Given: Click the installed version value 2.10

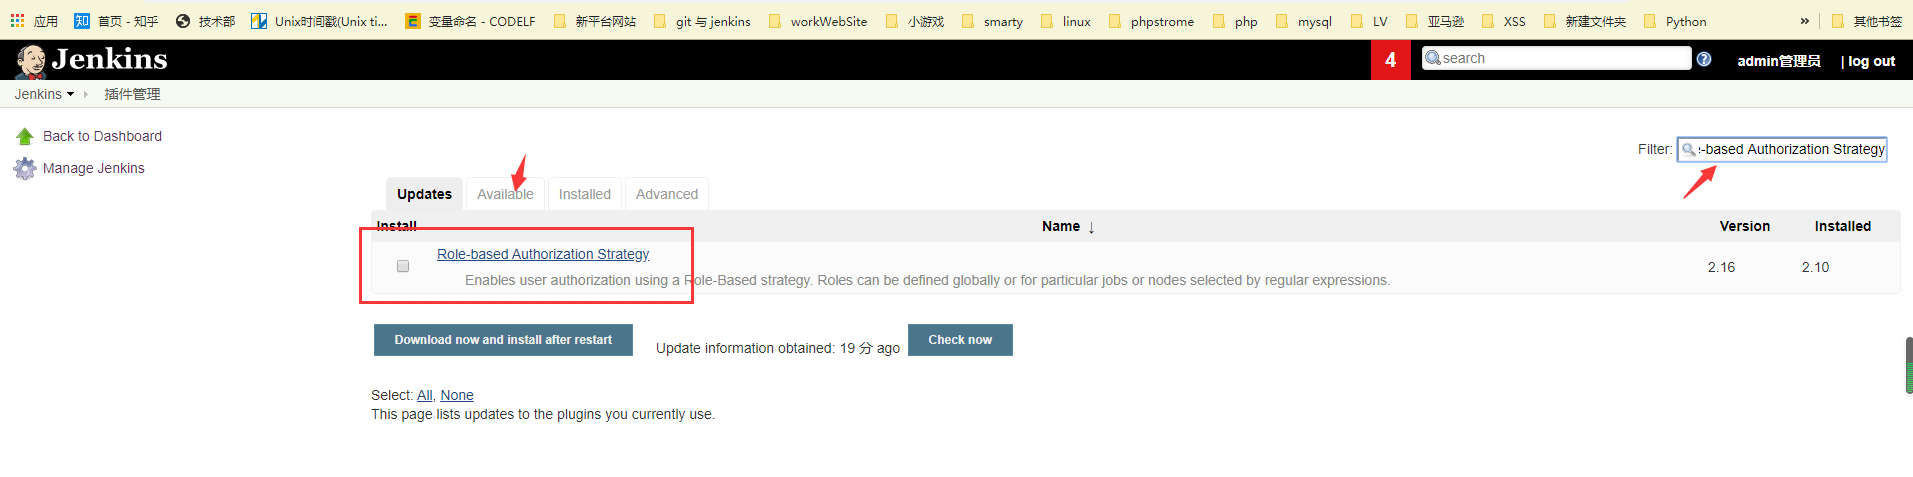Looking at the screenshot, I should 1815,267.
